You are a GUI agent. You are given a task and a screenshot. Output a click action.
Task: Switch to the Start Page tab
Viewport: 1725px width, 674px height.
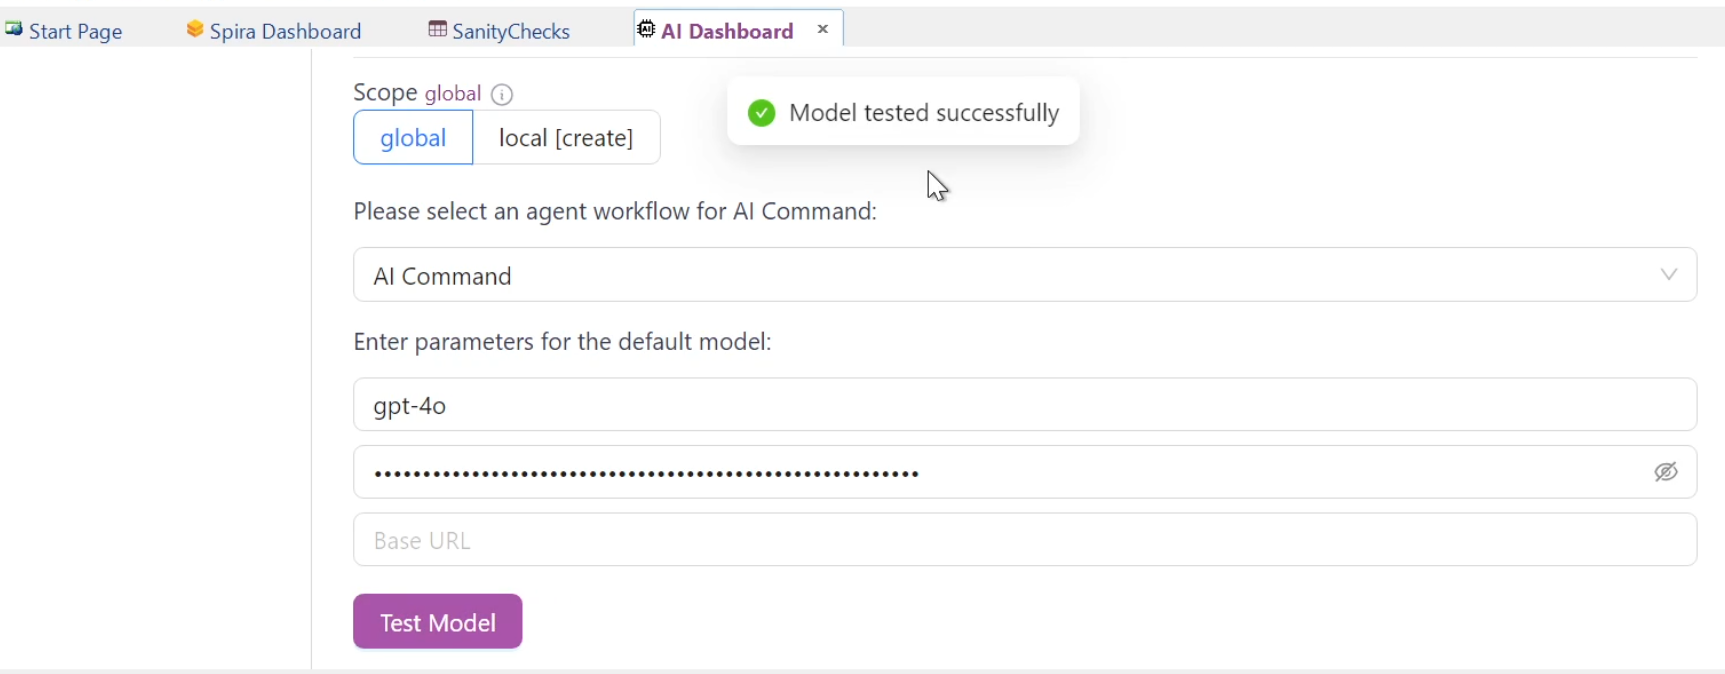(75, 31)
